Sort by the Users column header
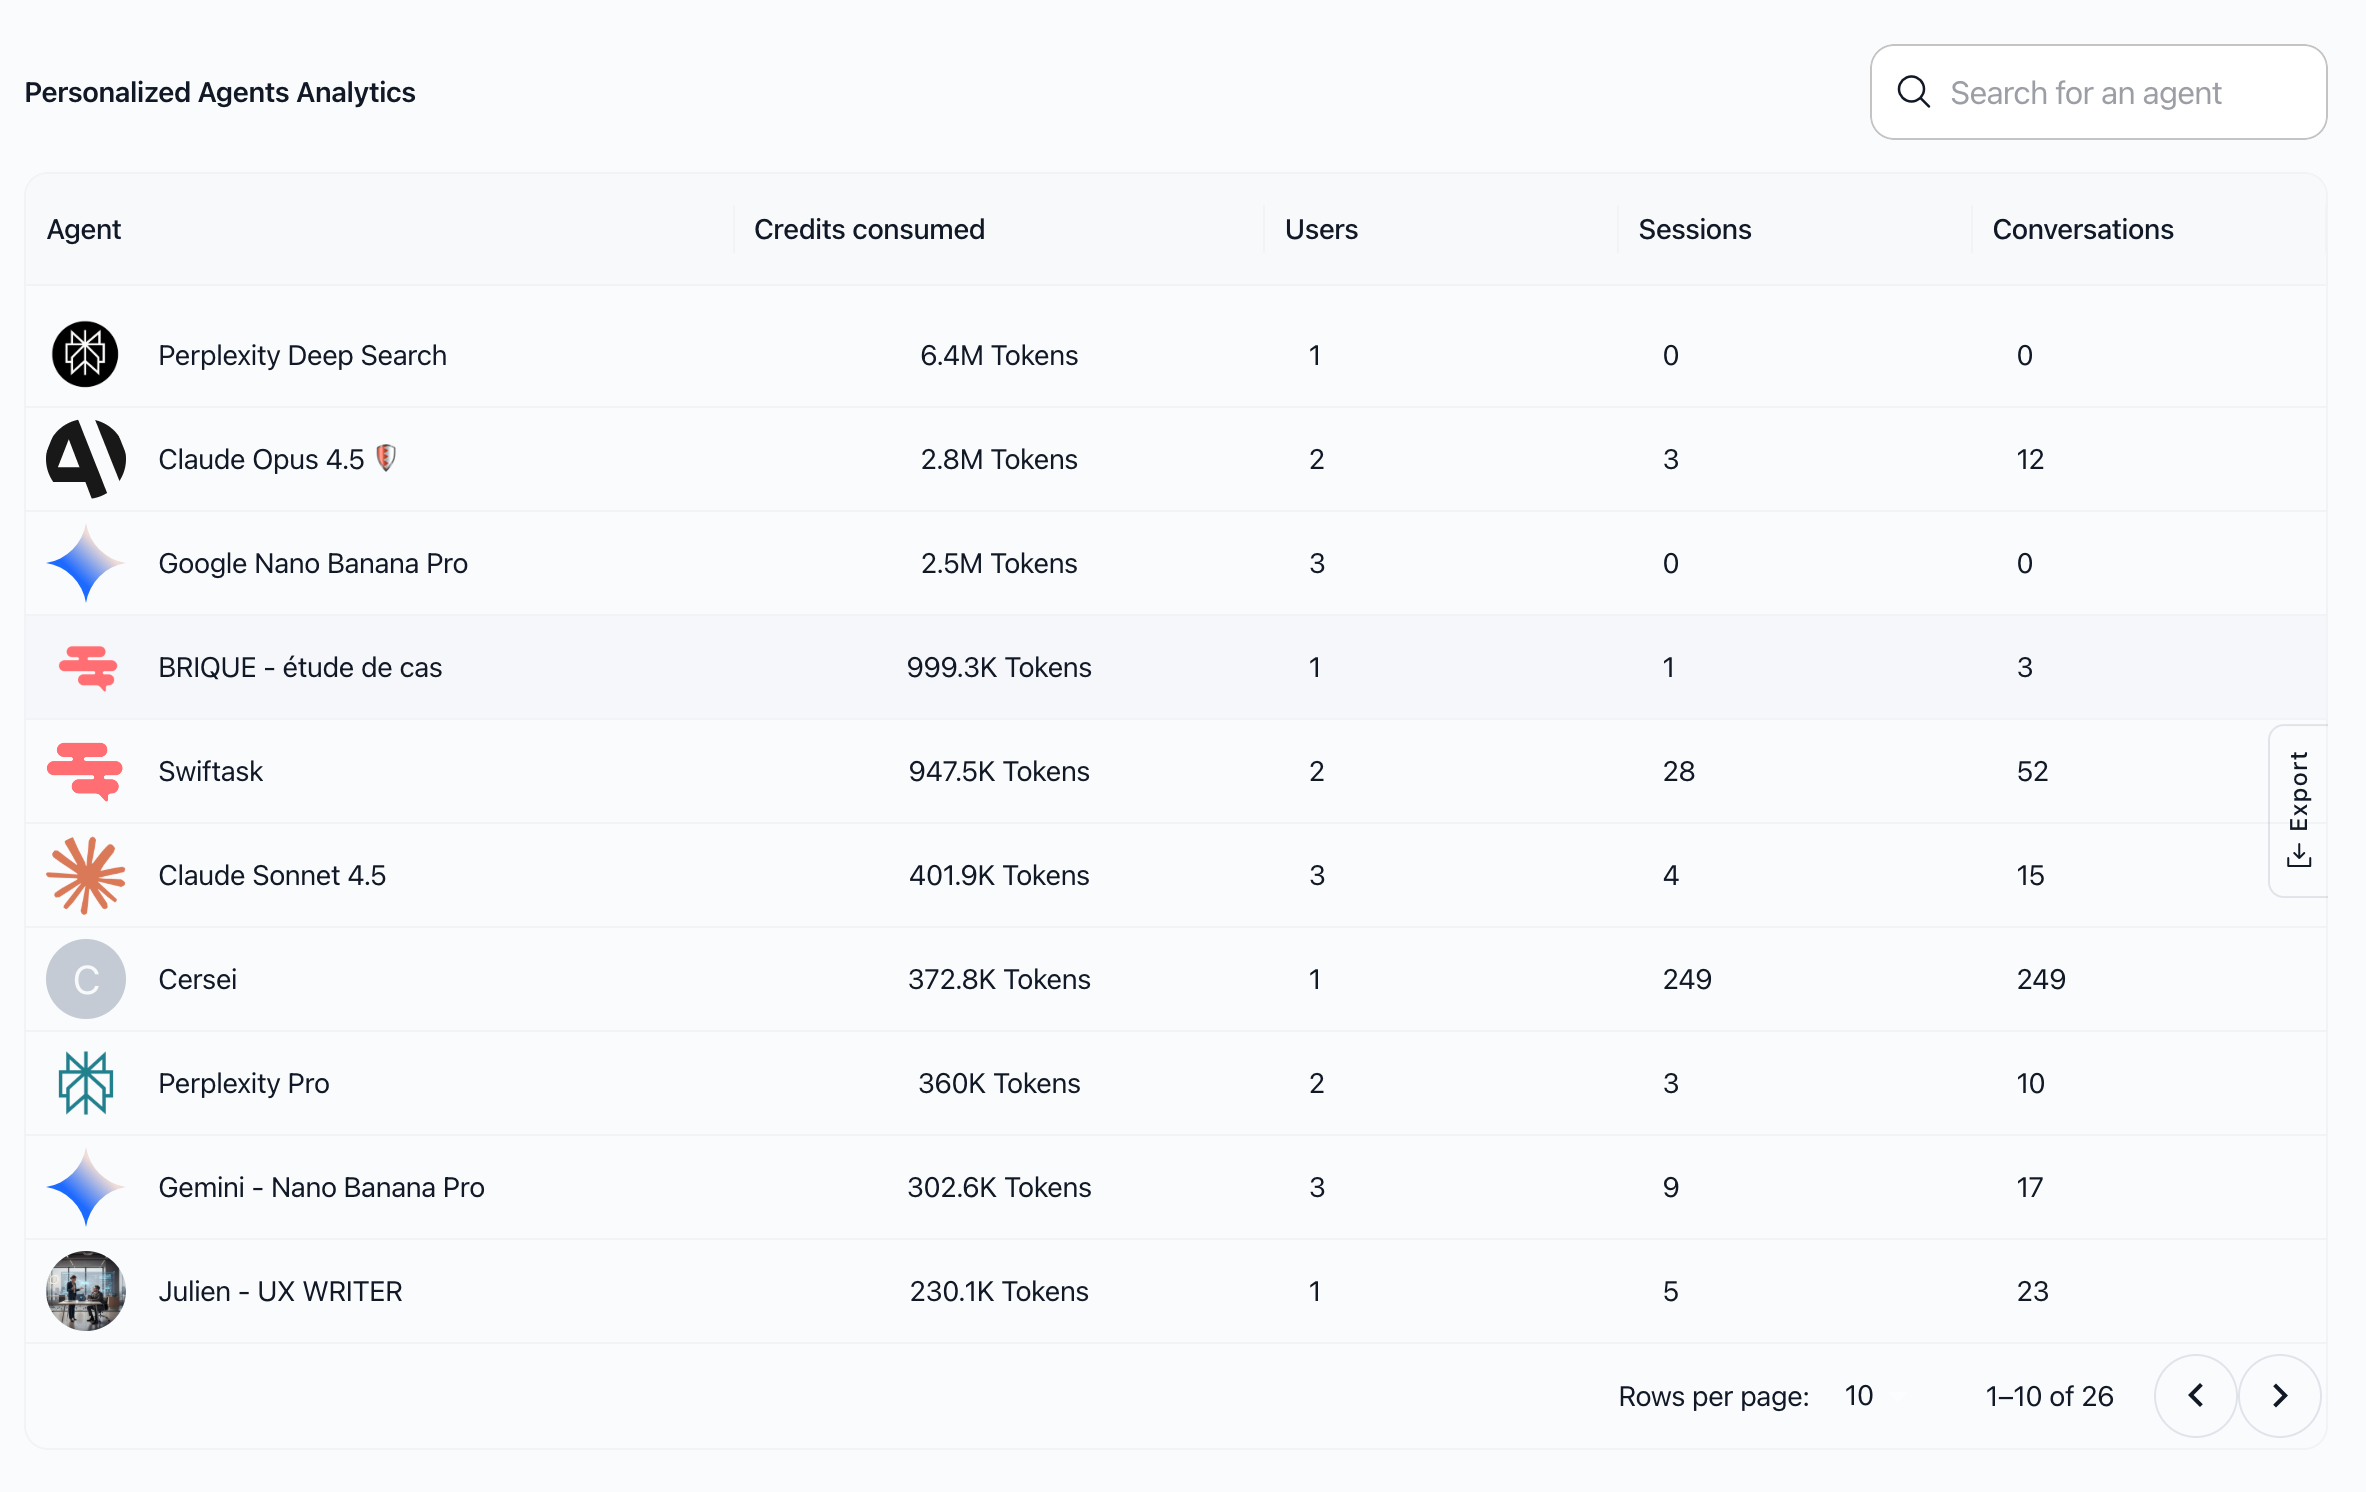Viewport: 2366px width, 1492px height. pyautogui.click(x=1322, y=229)
